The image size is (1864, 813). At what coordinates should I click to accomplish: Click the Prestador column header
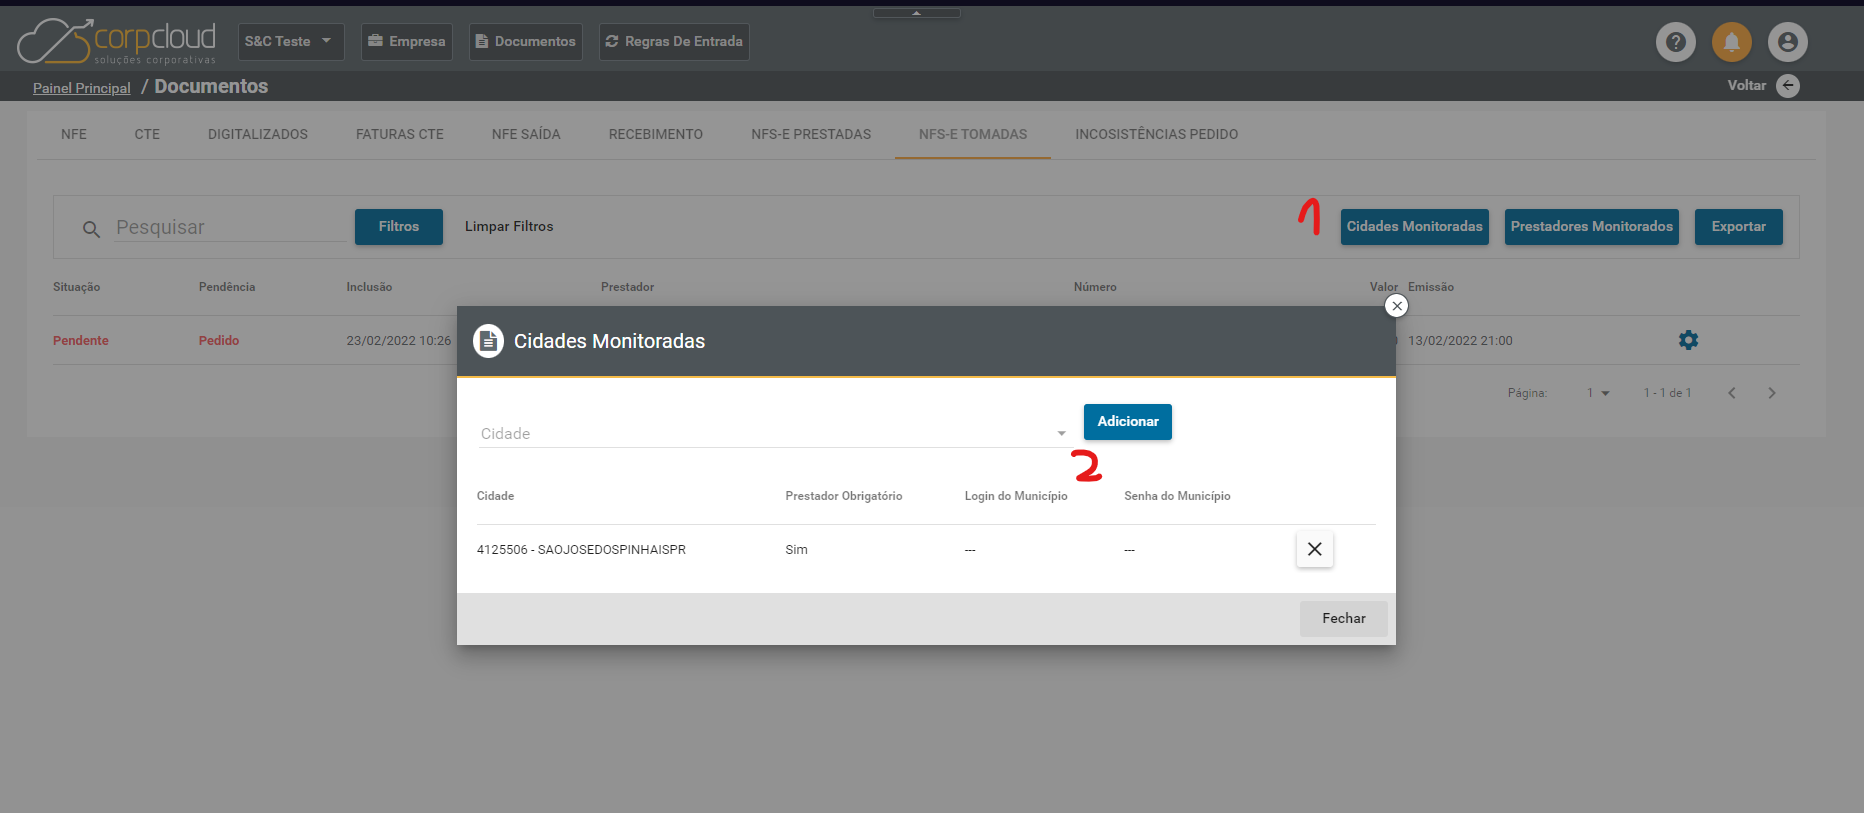628,287
